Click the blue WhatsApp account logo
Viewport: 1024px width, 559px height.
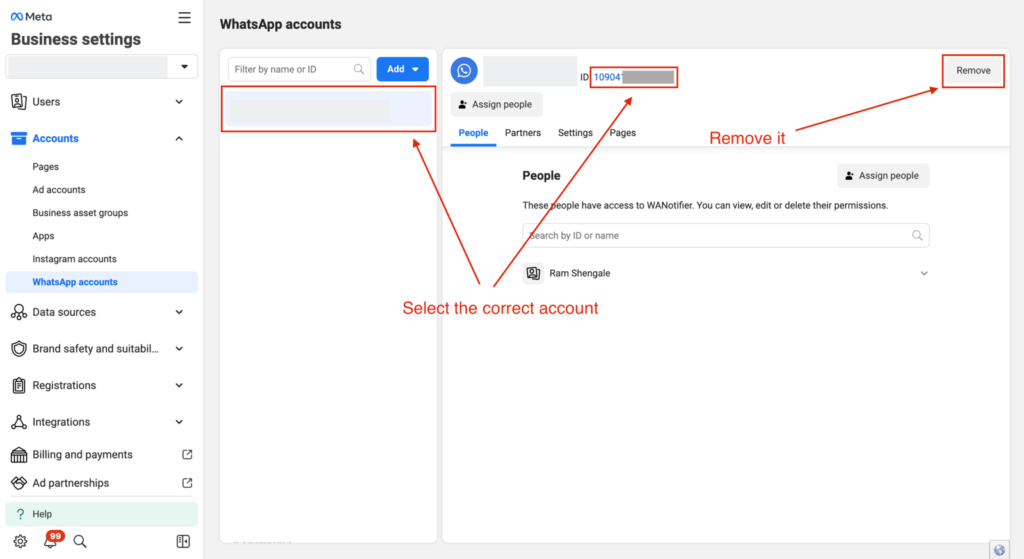tap(464, 71)
